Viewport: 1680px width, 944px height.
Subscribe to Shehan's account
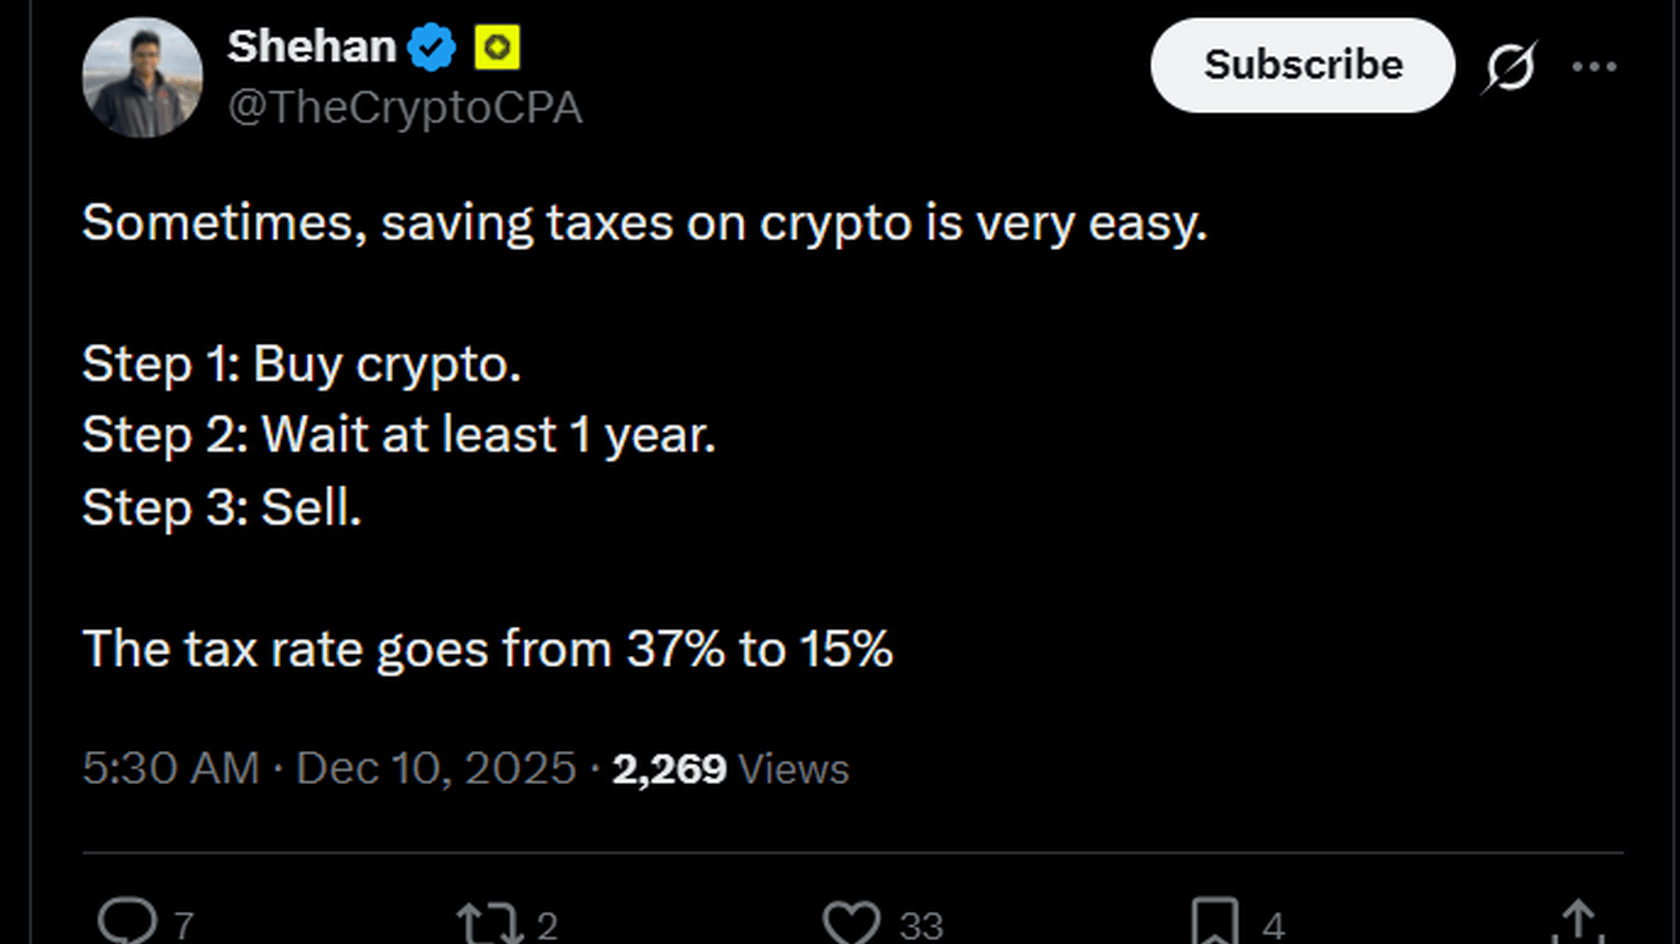click(1302, 65)
